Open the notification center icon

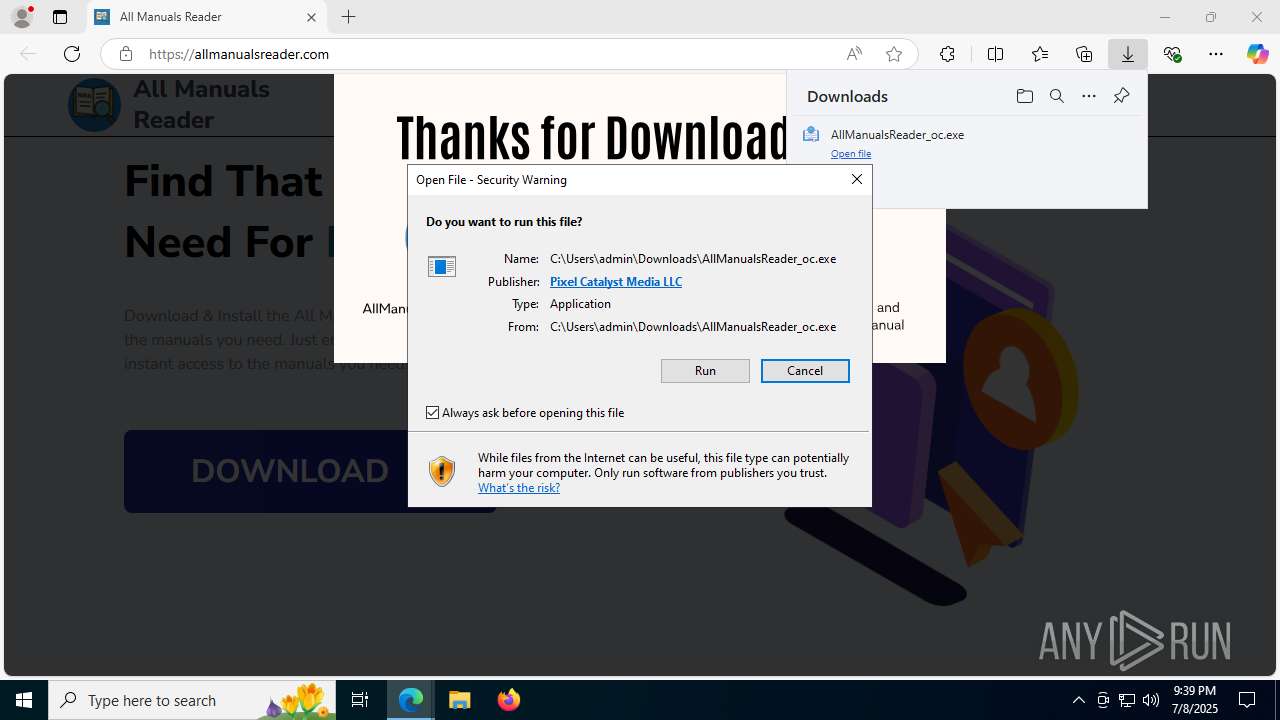pyautogui.click(x=1247, y=700)
